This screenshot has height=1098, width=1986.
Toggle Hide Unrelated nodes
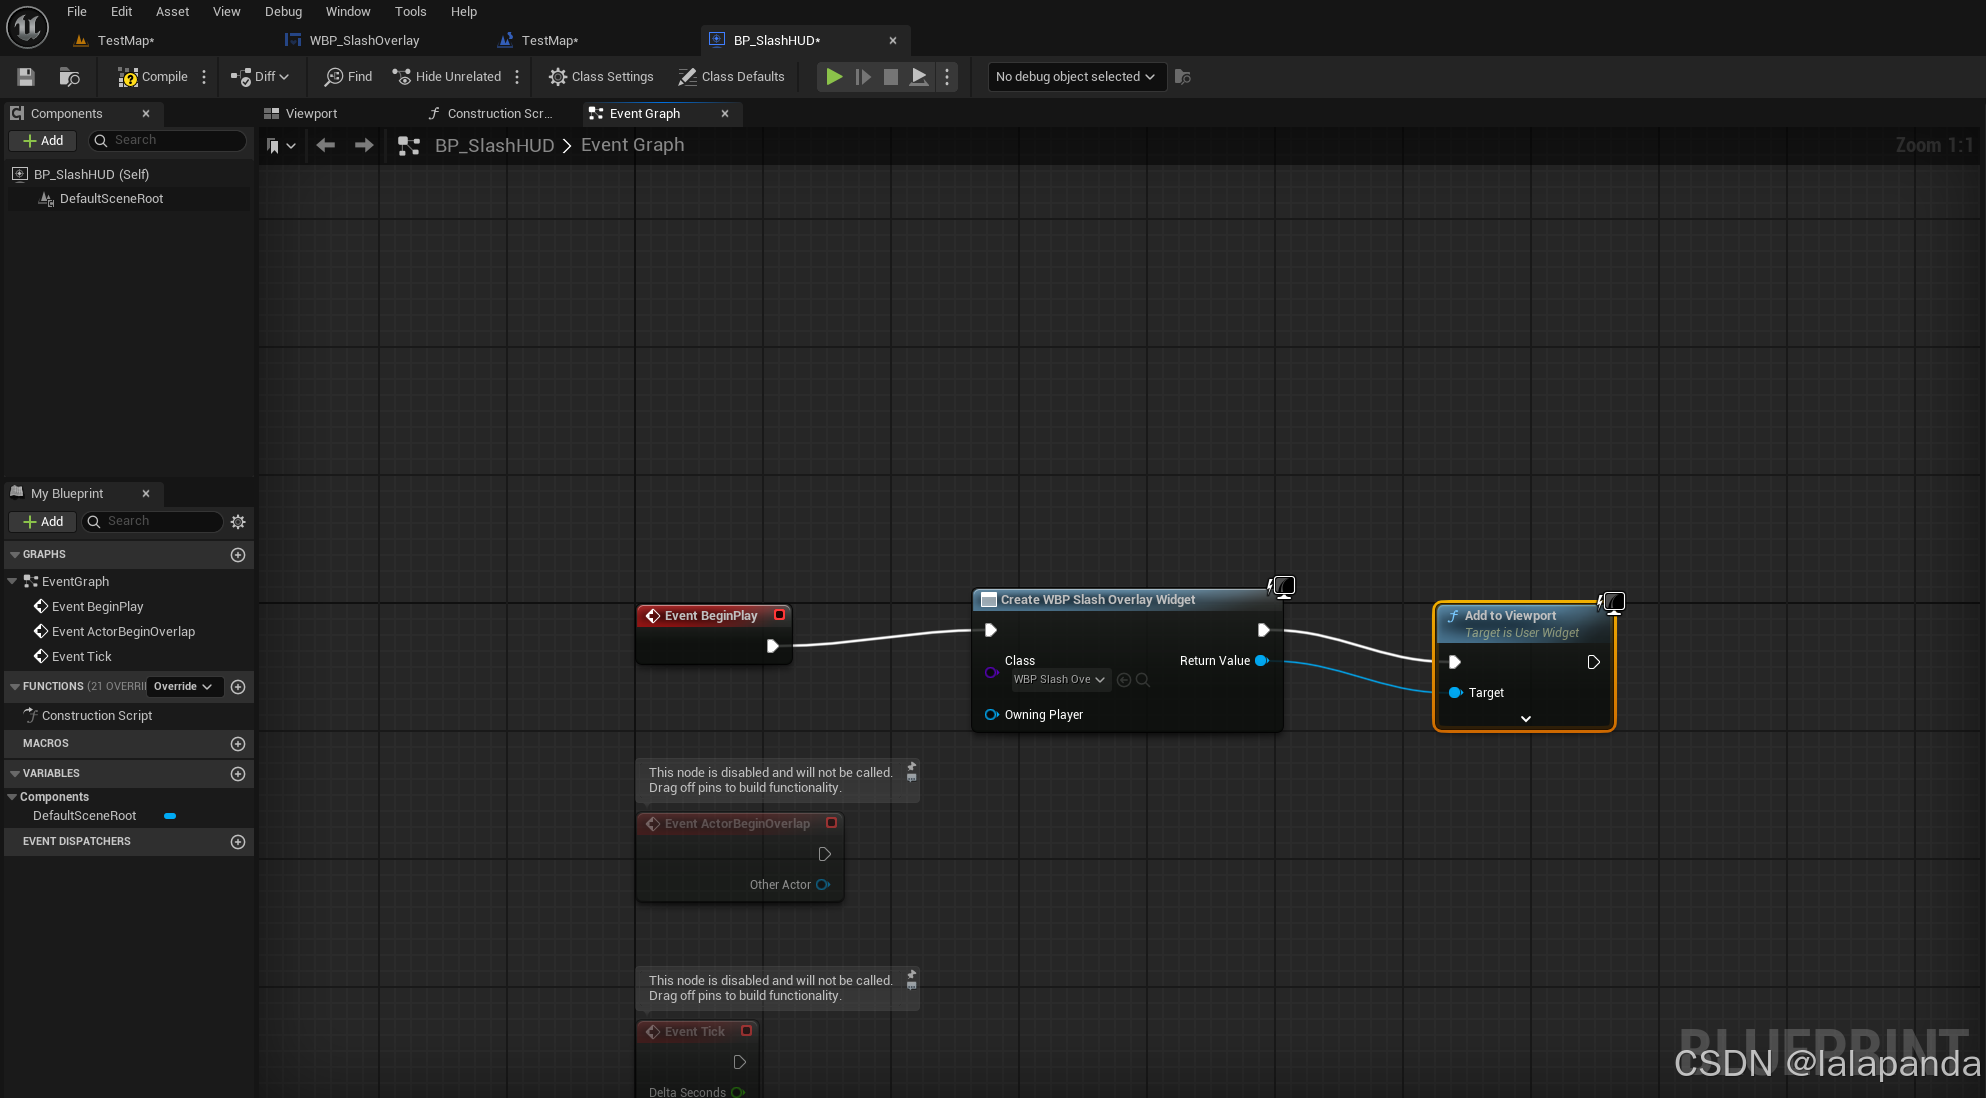pyautogui.click(x=447, y=77)
